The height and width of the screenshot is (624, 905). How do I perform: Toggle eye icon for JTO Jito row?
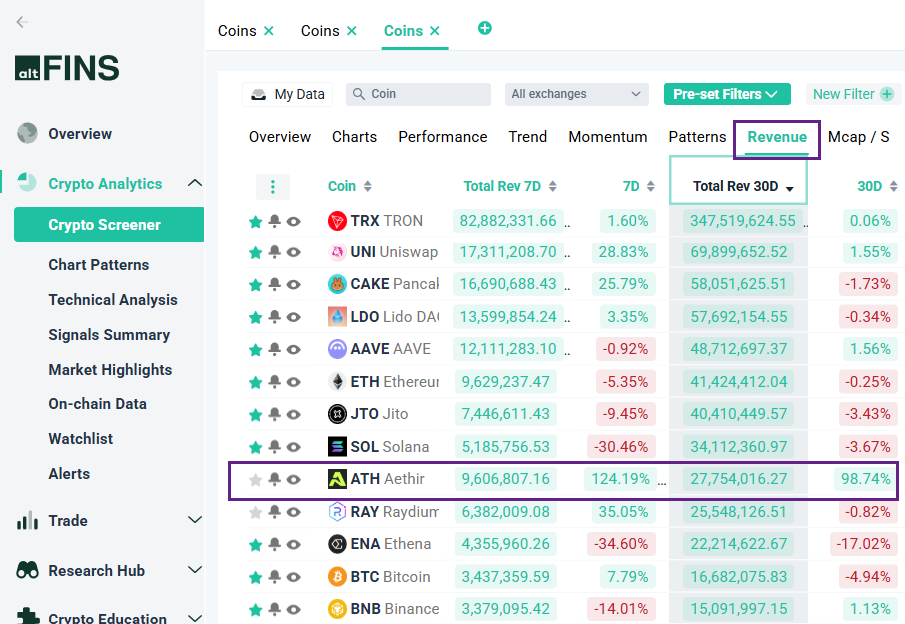[294, 414]
